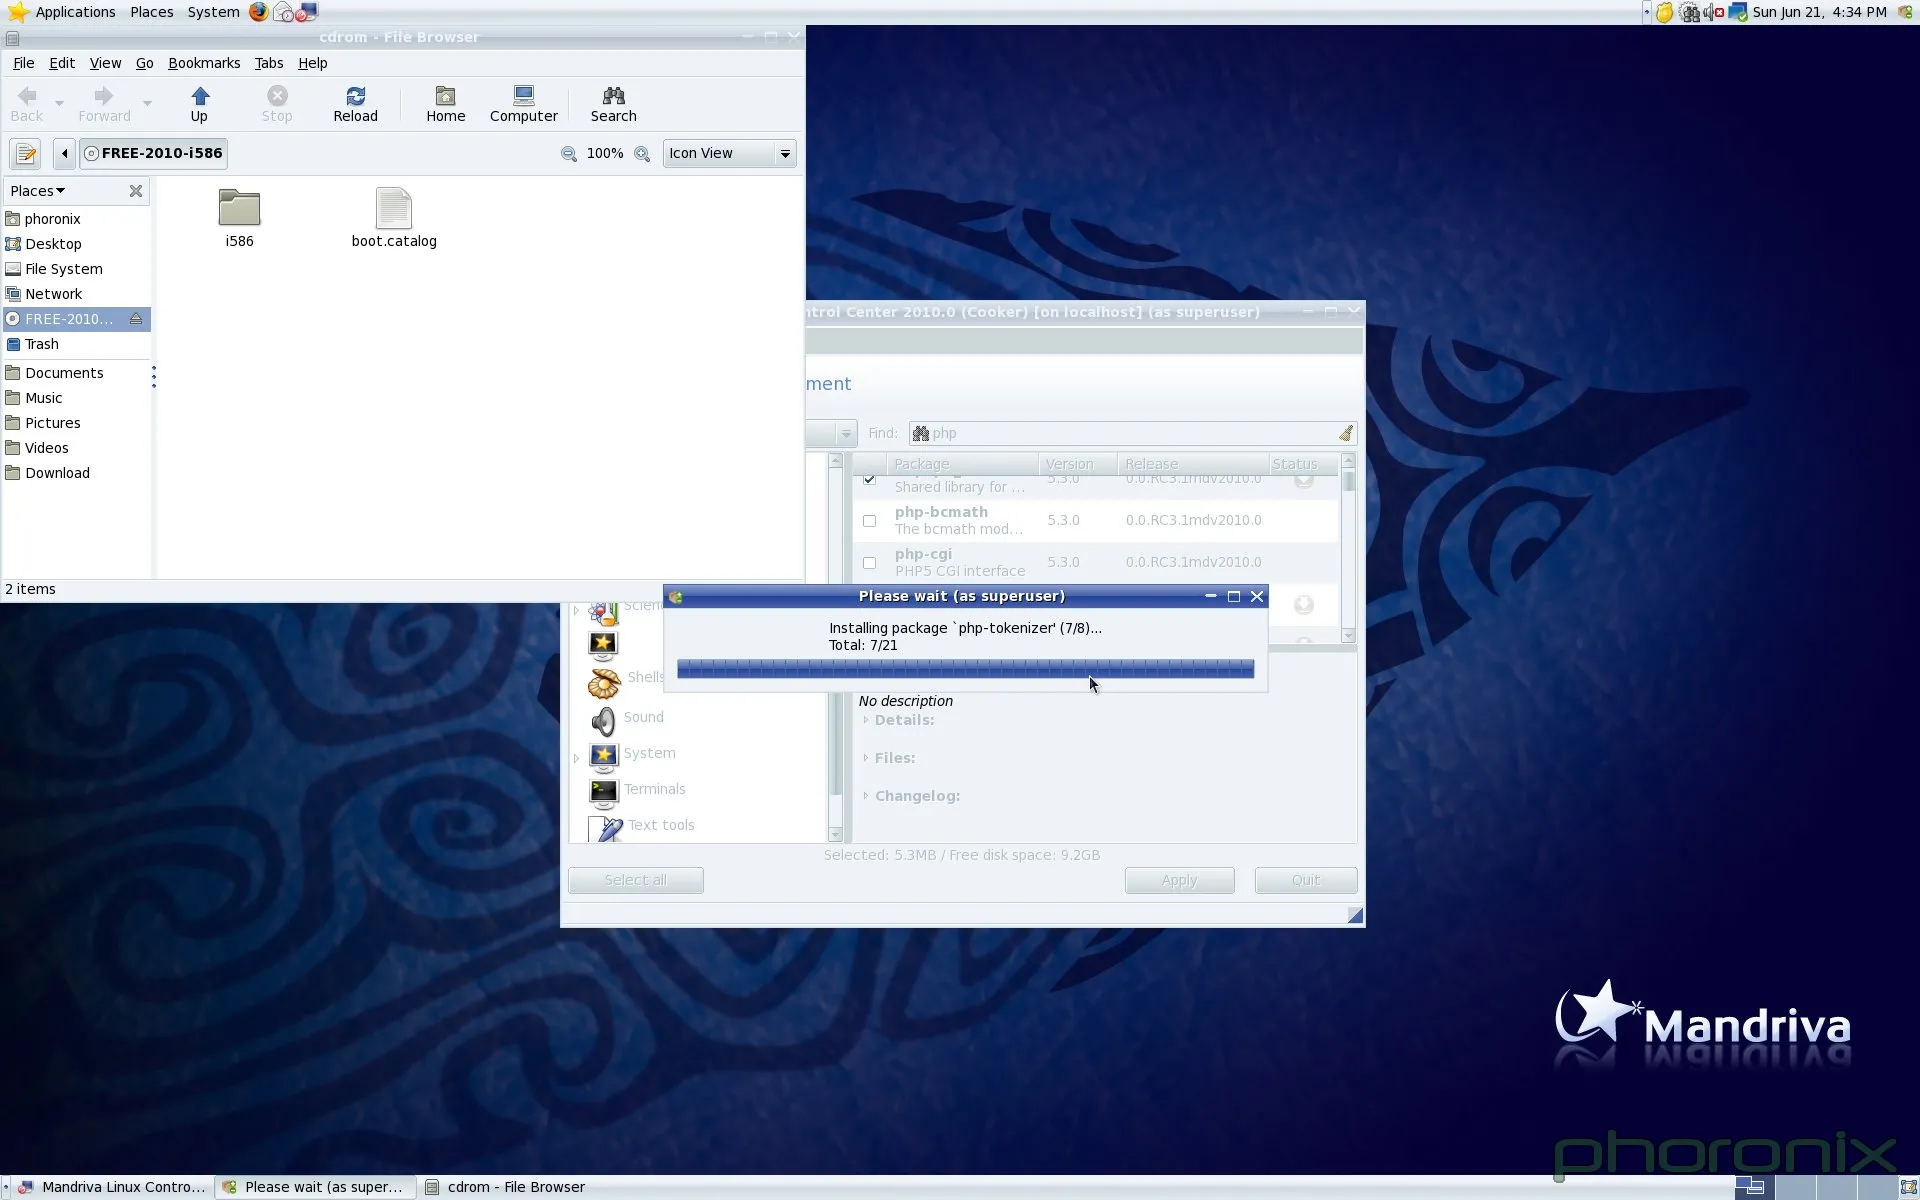Zoom in in the File Browser

pyautogui.click(x=642, y=154)
